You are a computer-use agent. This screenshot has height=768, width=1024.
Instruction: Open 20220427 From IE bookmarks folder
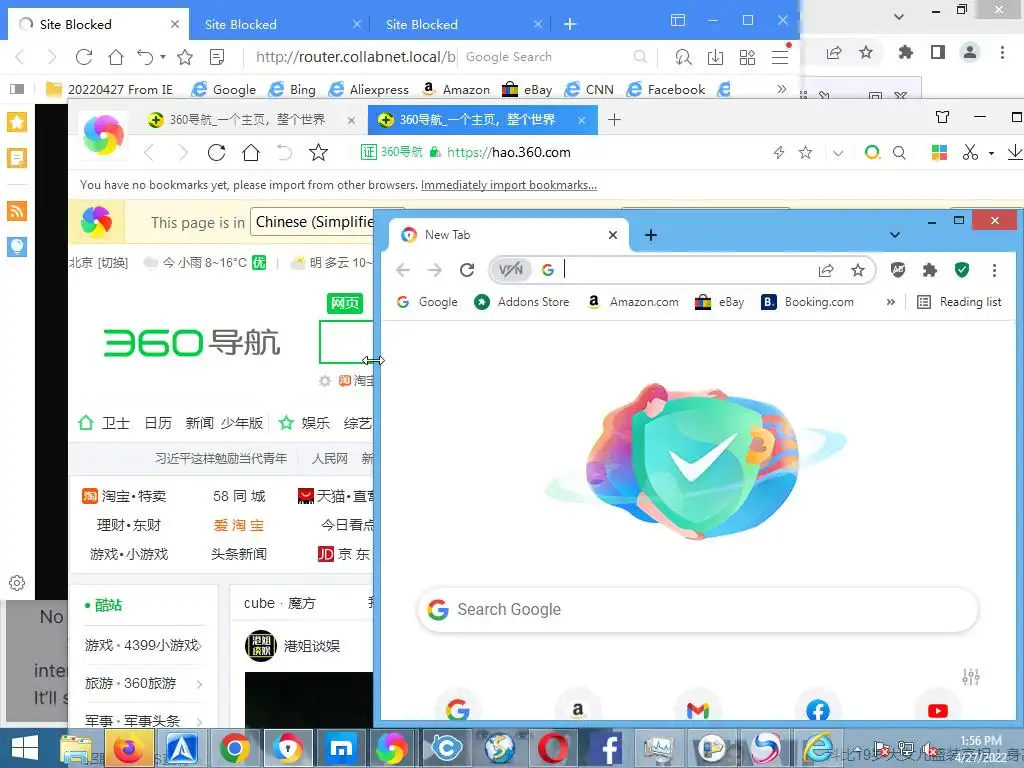110,89
